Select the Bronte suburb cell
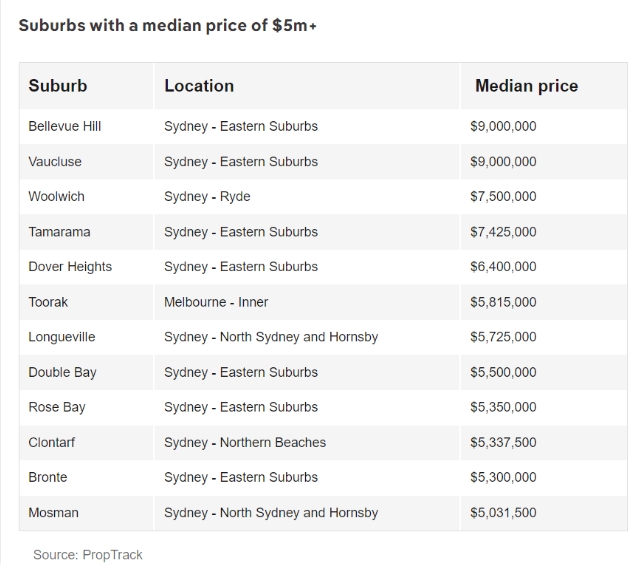This screenshot has width=644, height=565. pyautogui.click(x=86, y=478)
